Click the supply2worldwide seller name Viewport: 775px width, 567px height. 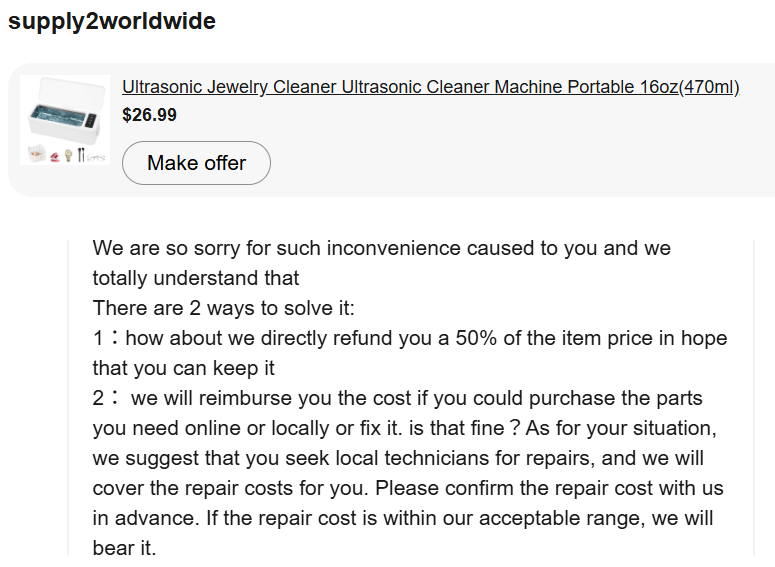click(112, 21)
